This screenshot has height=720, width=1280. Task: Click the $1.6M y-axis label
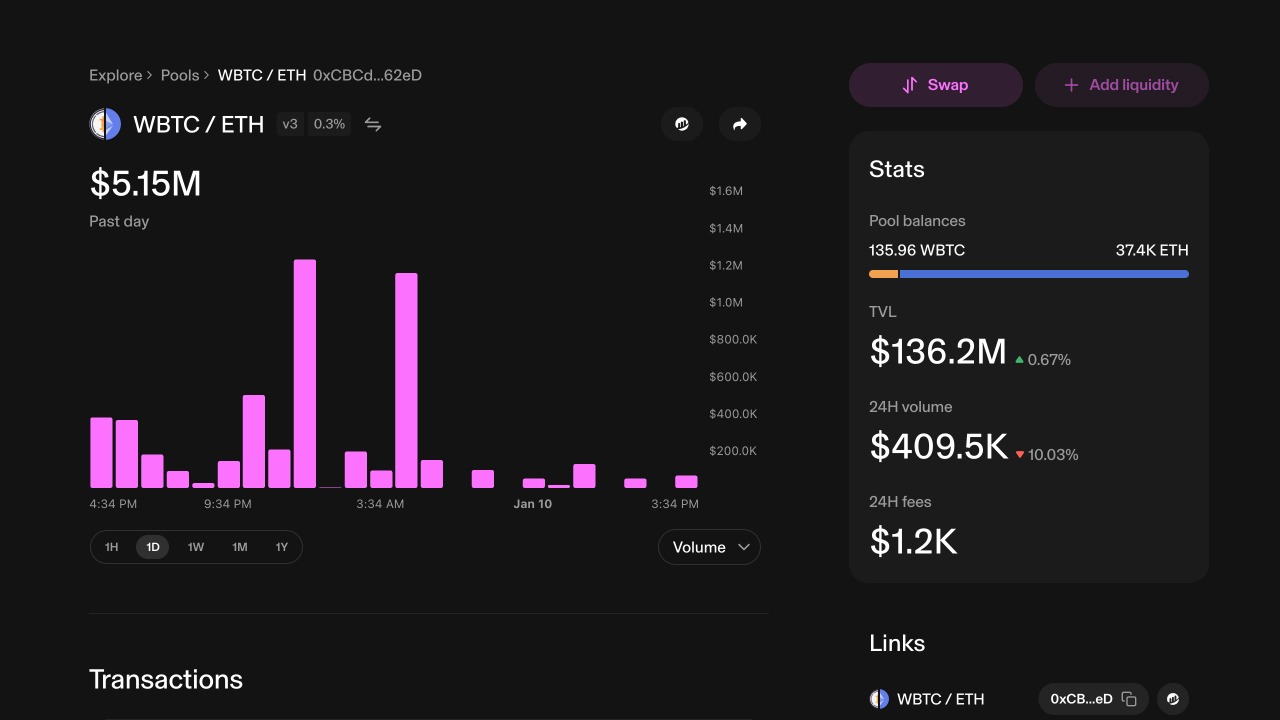pyautogui.click(x=726, y=191)
